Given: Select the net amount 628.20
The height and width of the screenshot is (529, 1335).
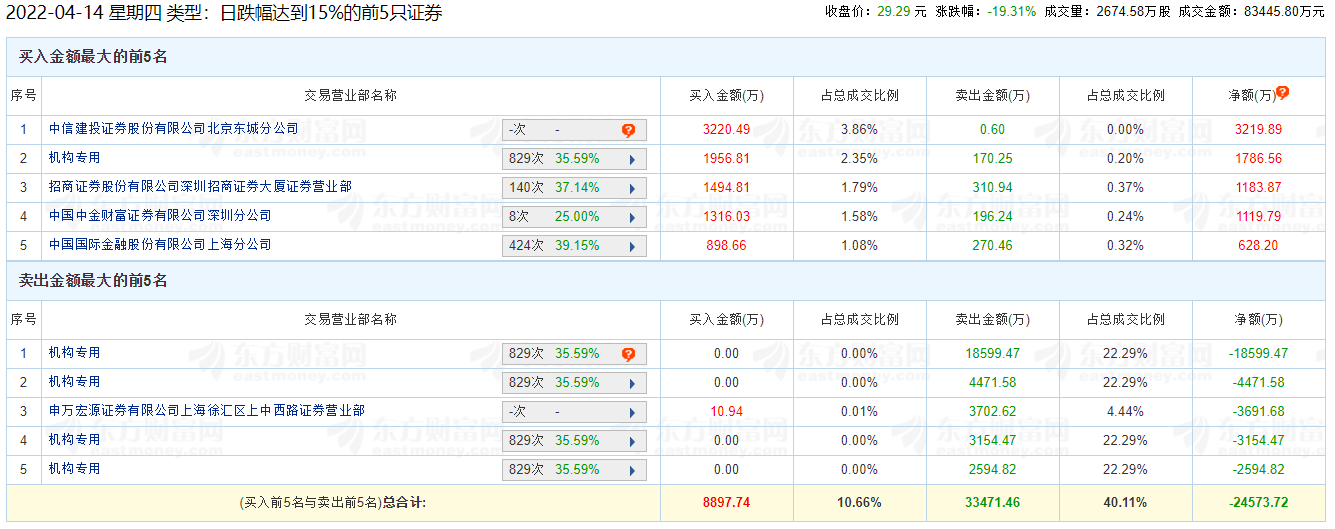Looking at the screenshot, I should point(1258,246).
